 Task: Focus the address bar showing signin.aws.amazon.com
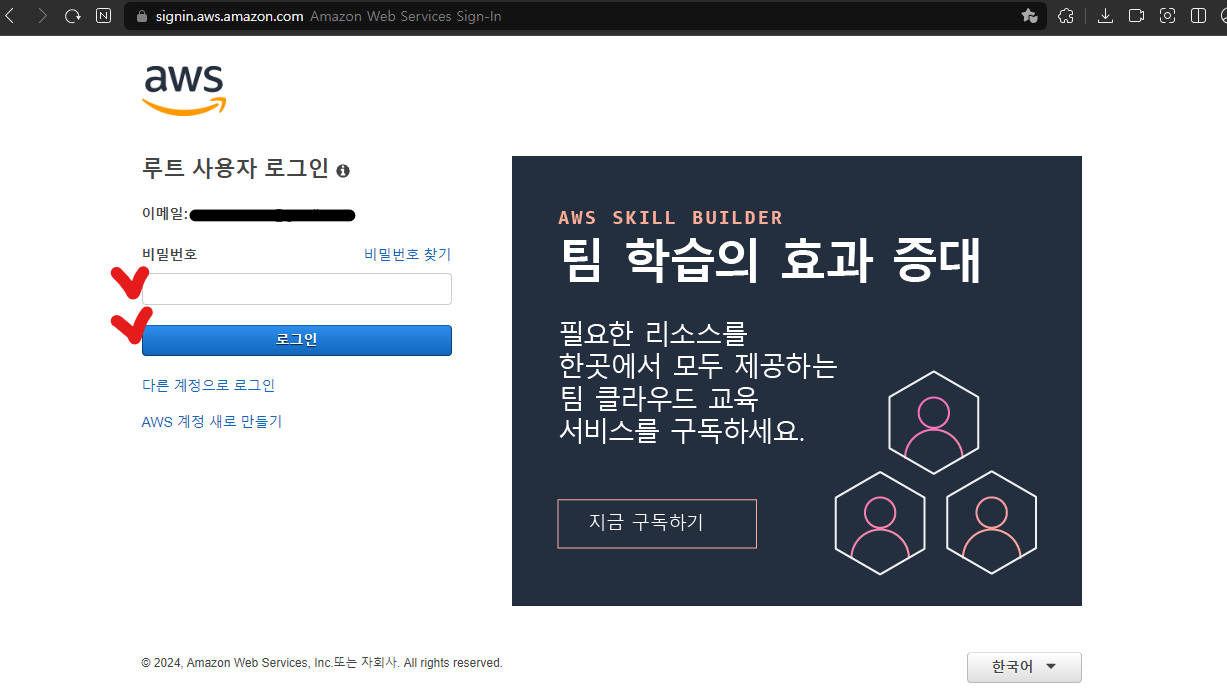click(585, 16)
